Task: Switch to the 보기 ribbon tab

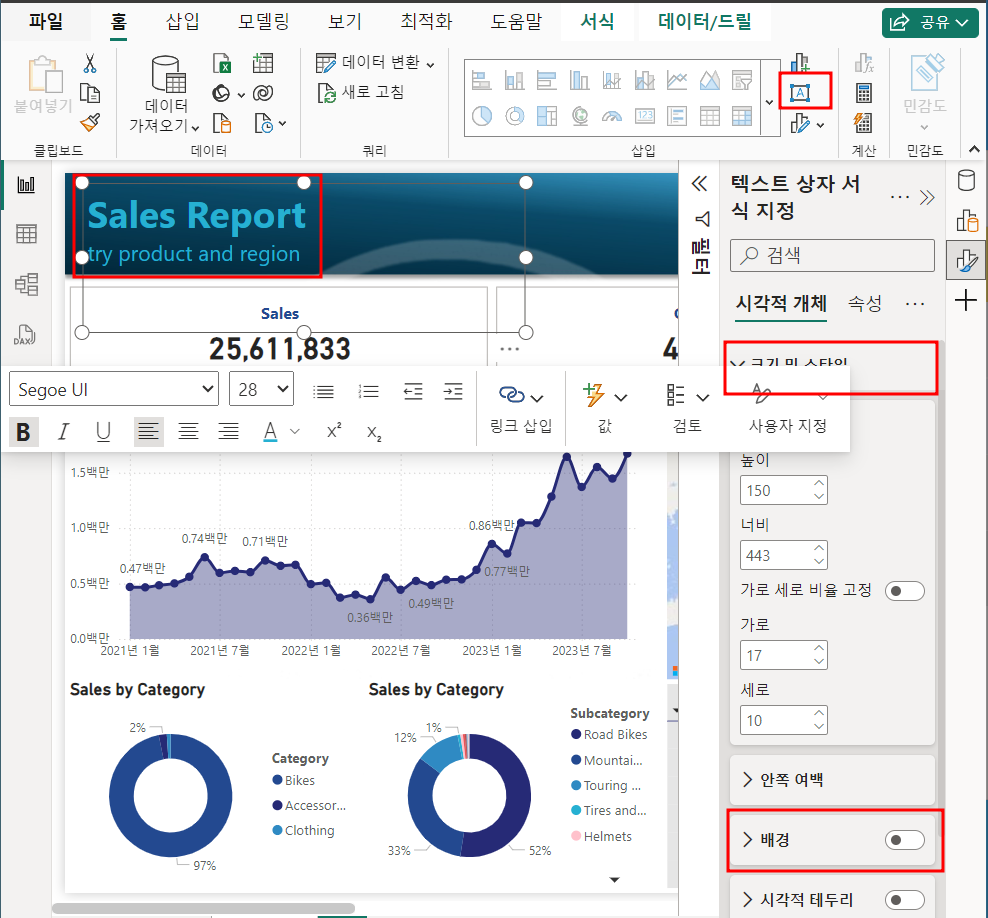Action: click(345, 21)
